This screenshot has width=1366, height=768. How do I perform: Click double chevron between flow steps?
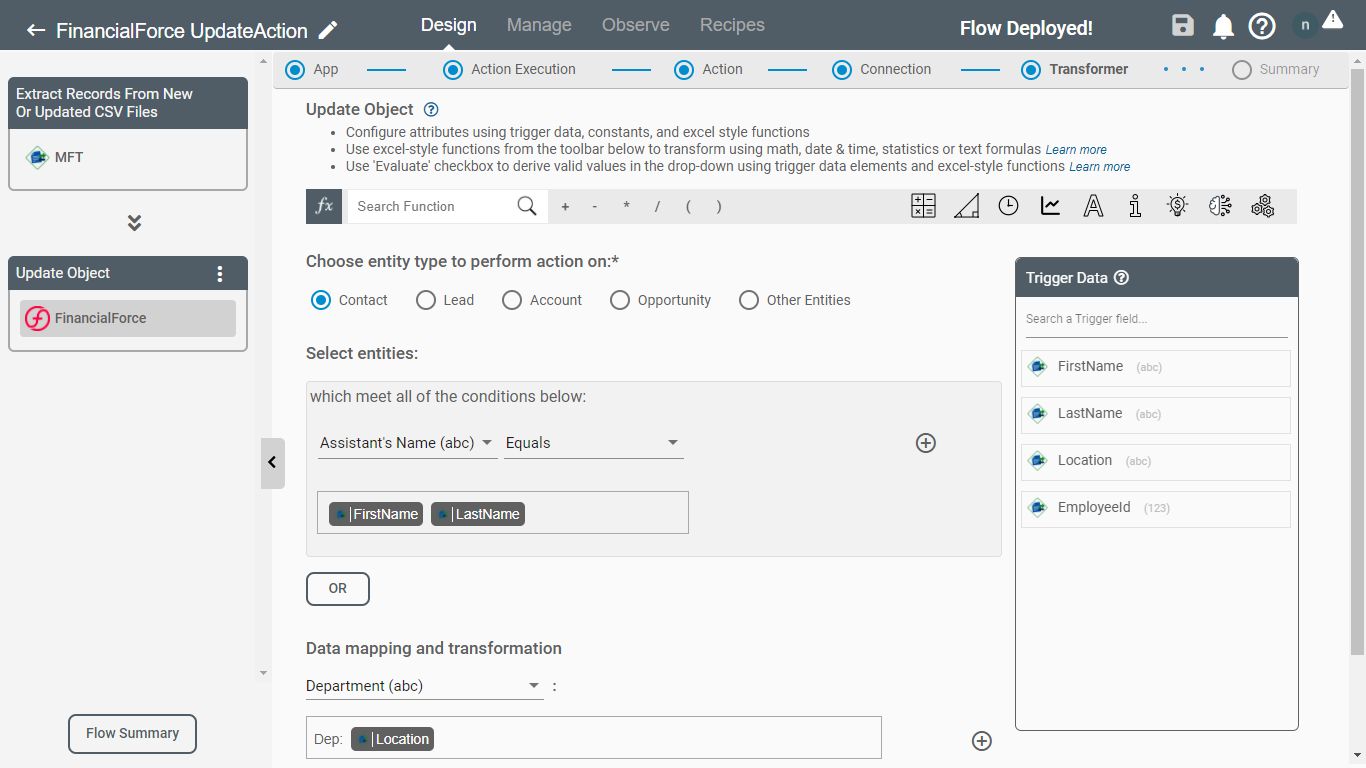pyautogui.click(x=134, y=223)
